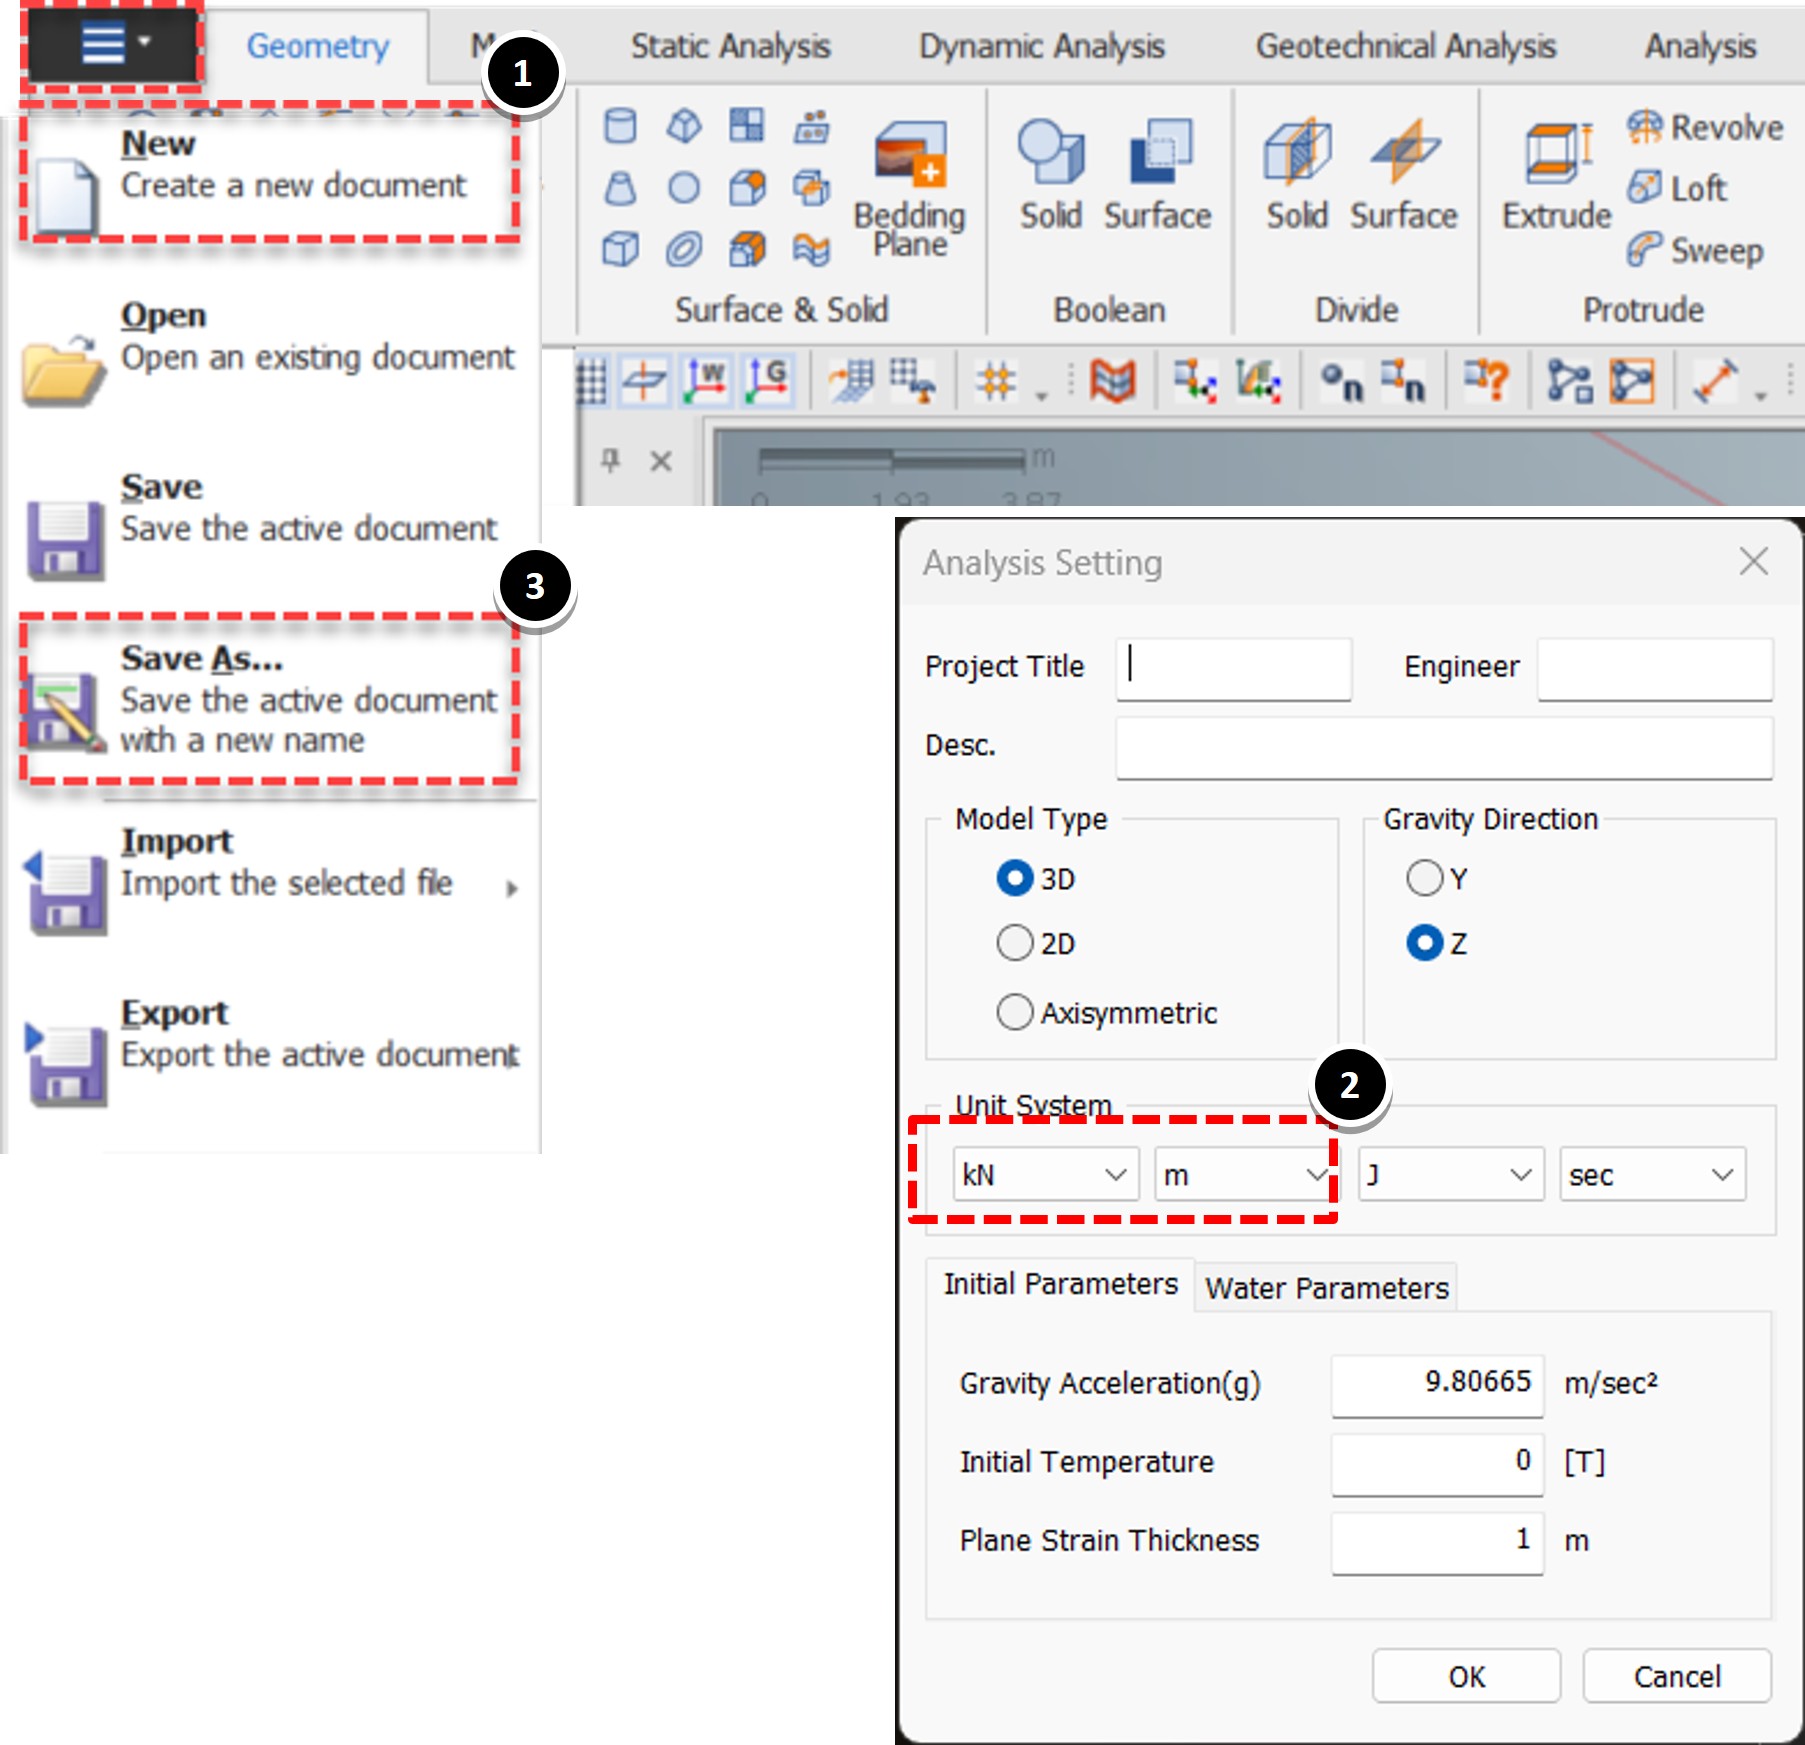Toggle the grid display toolbar icon
This screenshot has height=1745, width=1805.
pos(591,381)
